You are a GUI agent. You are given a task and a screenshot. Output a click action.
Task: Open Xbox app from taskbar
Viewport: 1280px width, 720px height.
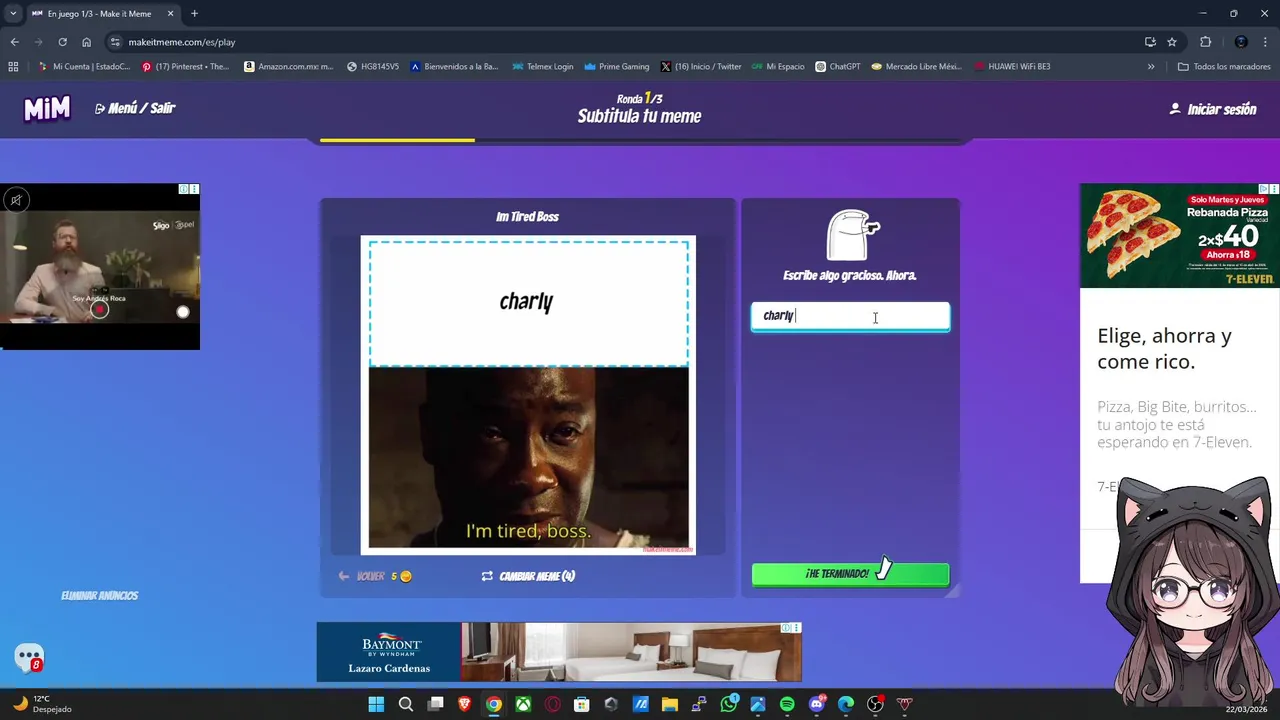523,704
